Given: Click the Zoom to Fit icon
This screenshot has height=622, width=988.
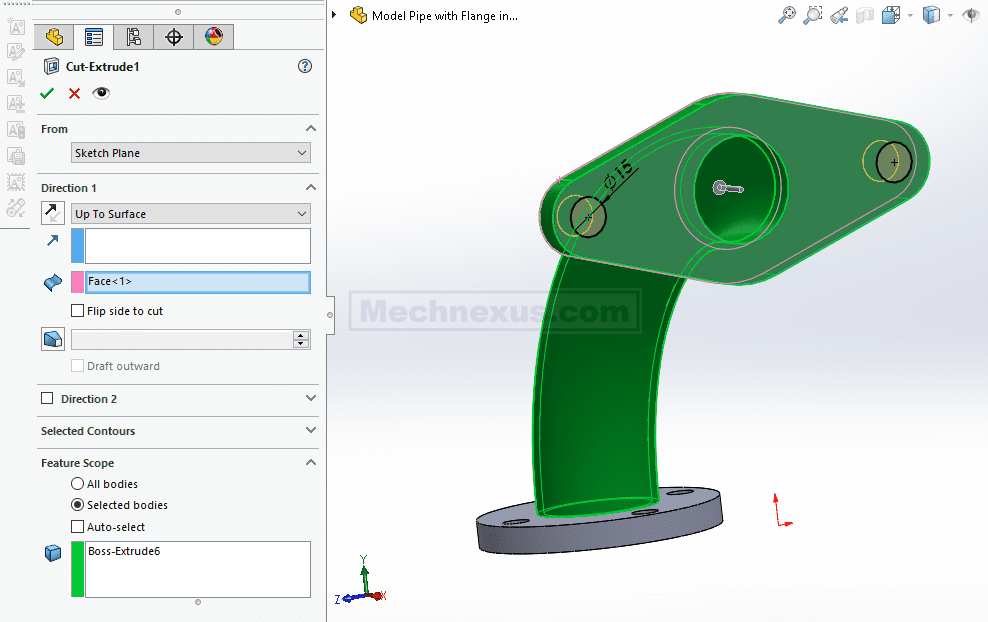Looking at the screenshot, I should coord(787,15).
